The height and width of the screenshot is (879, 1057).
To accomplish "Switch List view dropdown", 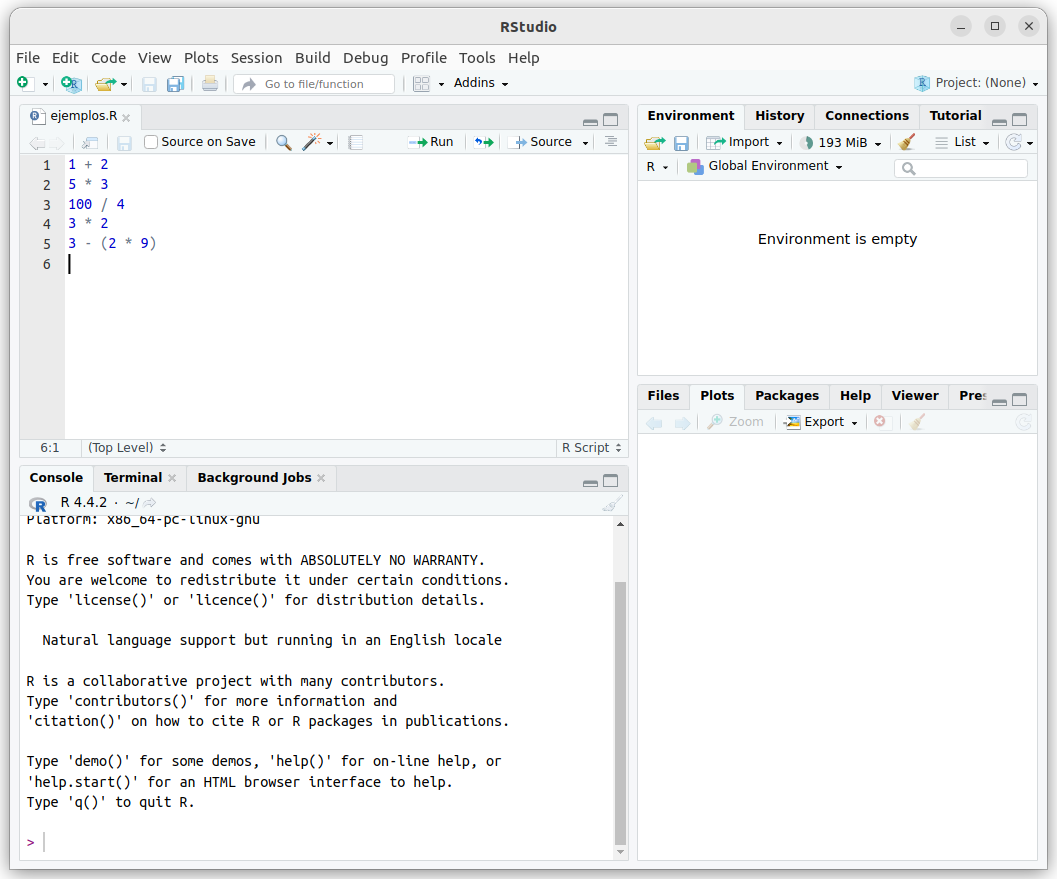I will [963, 142].
